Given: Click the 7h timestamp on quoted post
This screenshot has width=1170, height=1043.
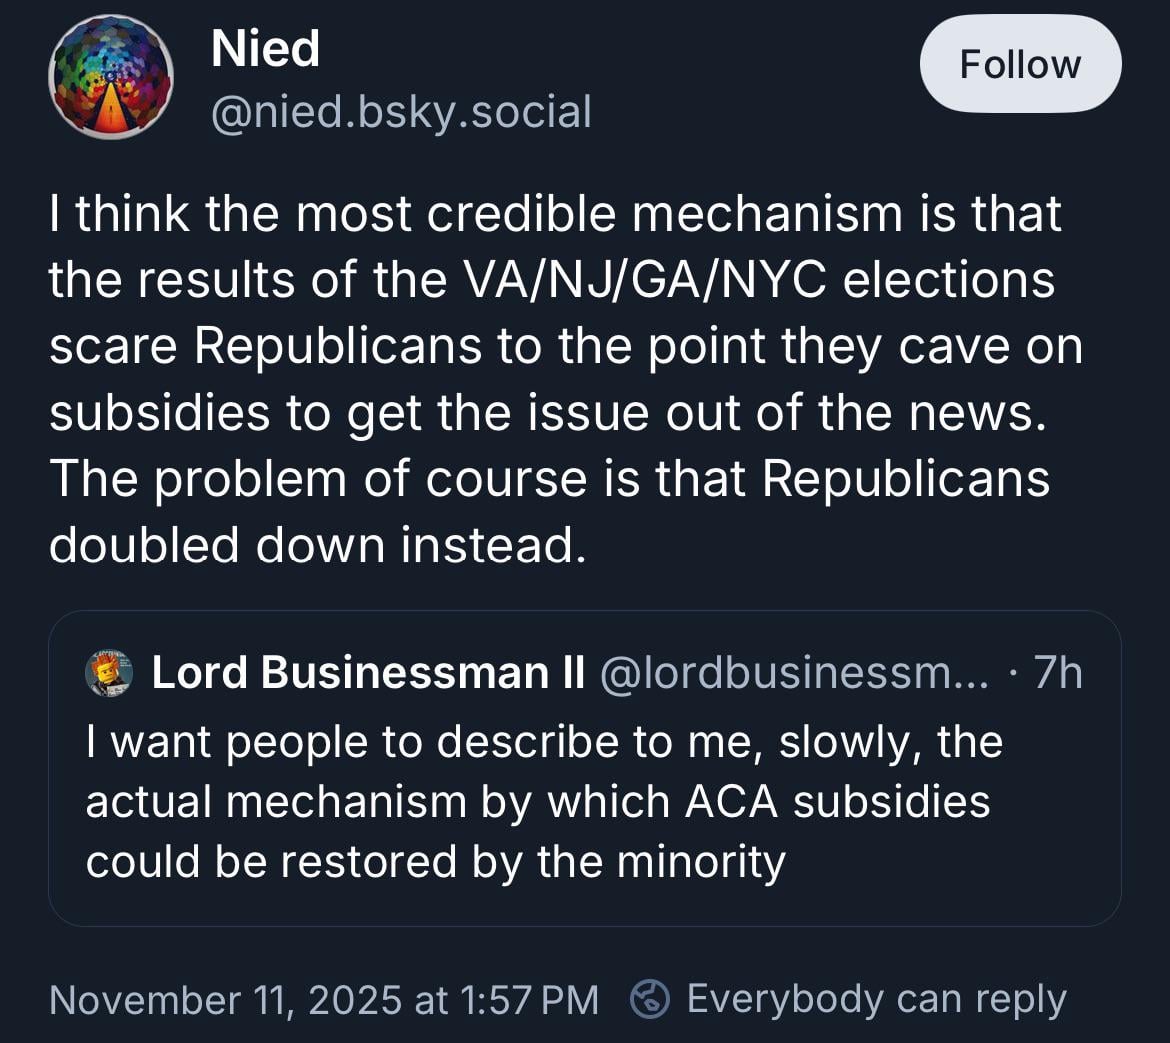Looking at the screenshot, I should pos(1058,673).
